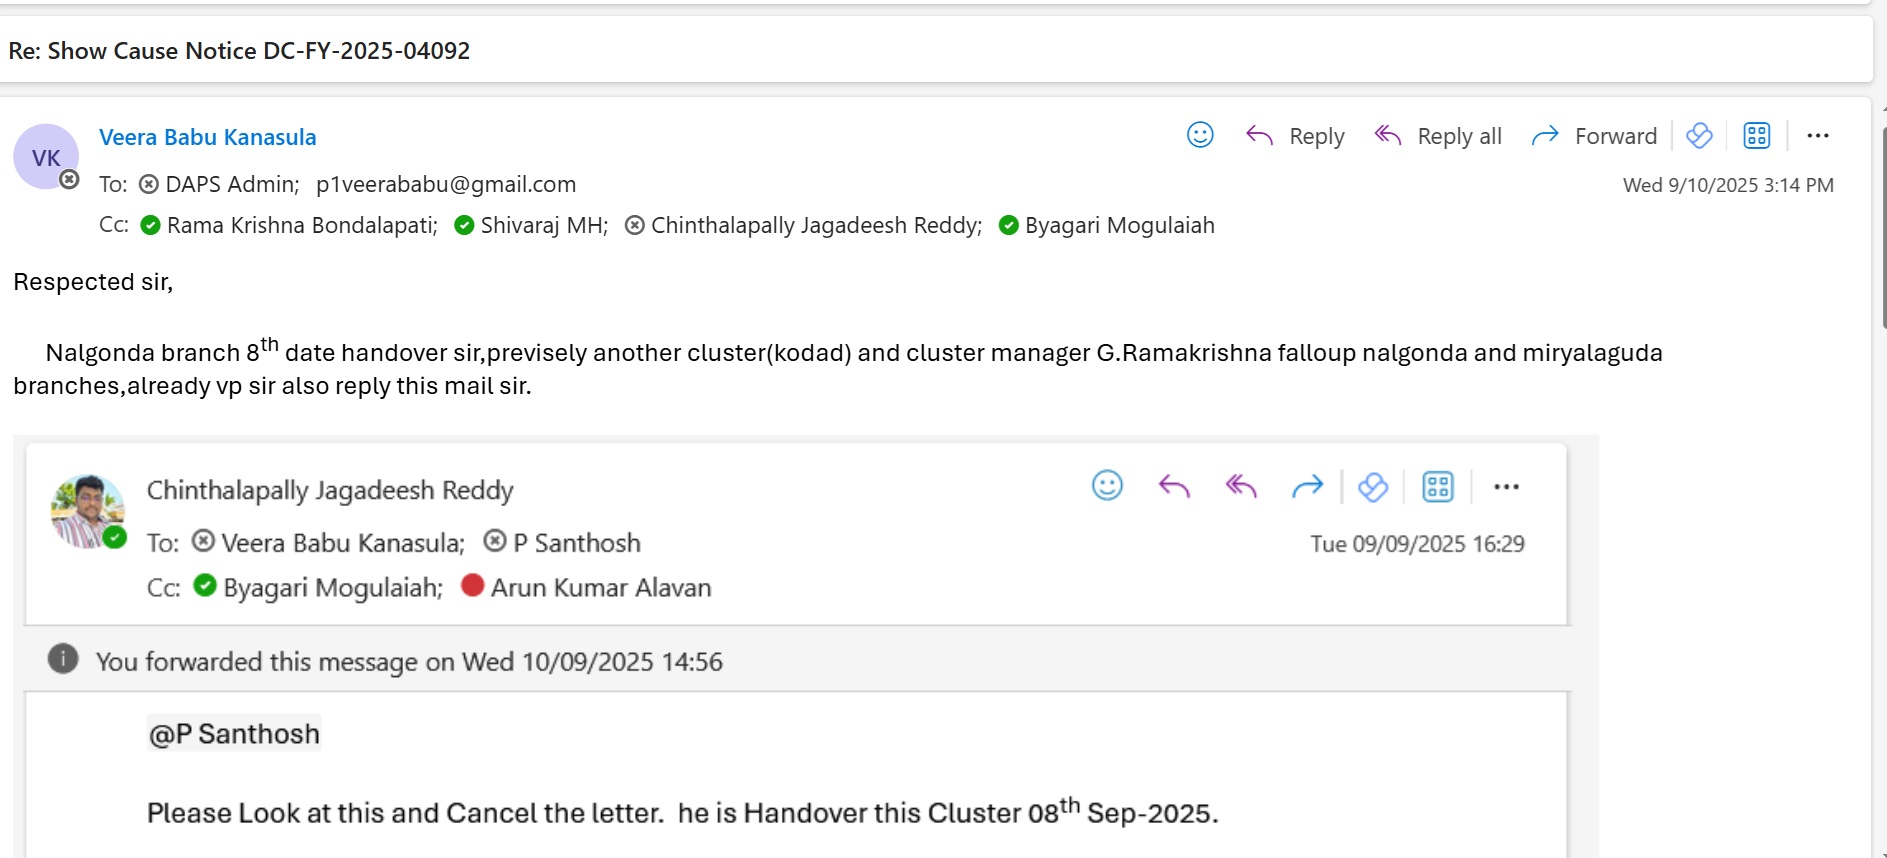Click Reply all in top email
The height and width of the screenshot is (858, 1887).
click(1438, 136)
